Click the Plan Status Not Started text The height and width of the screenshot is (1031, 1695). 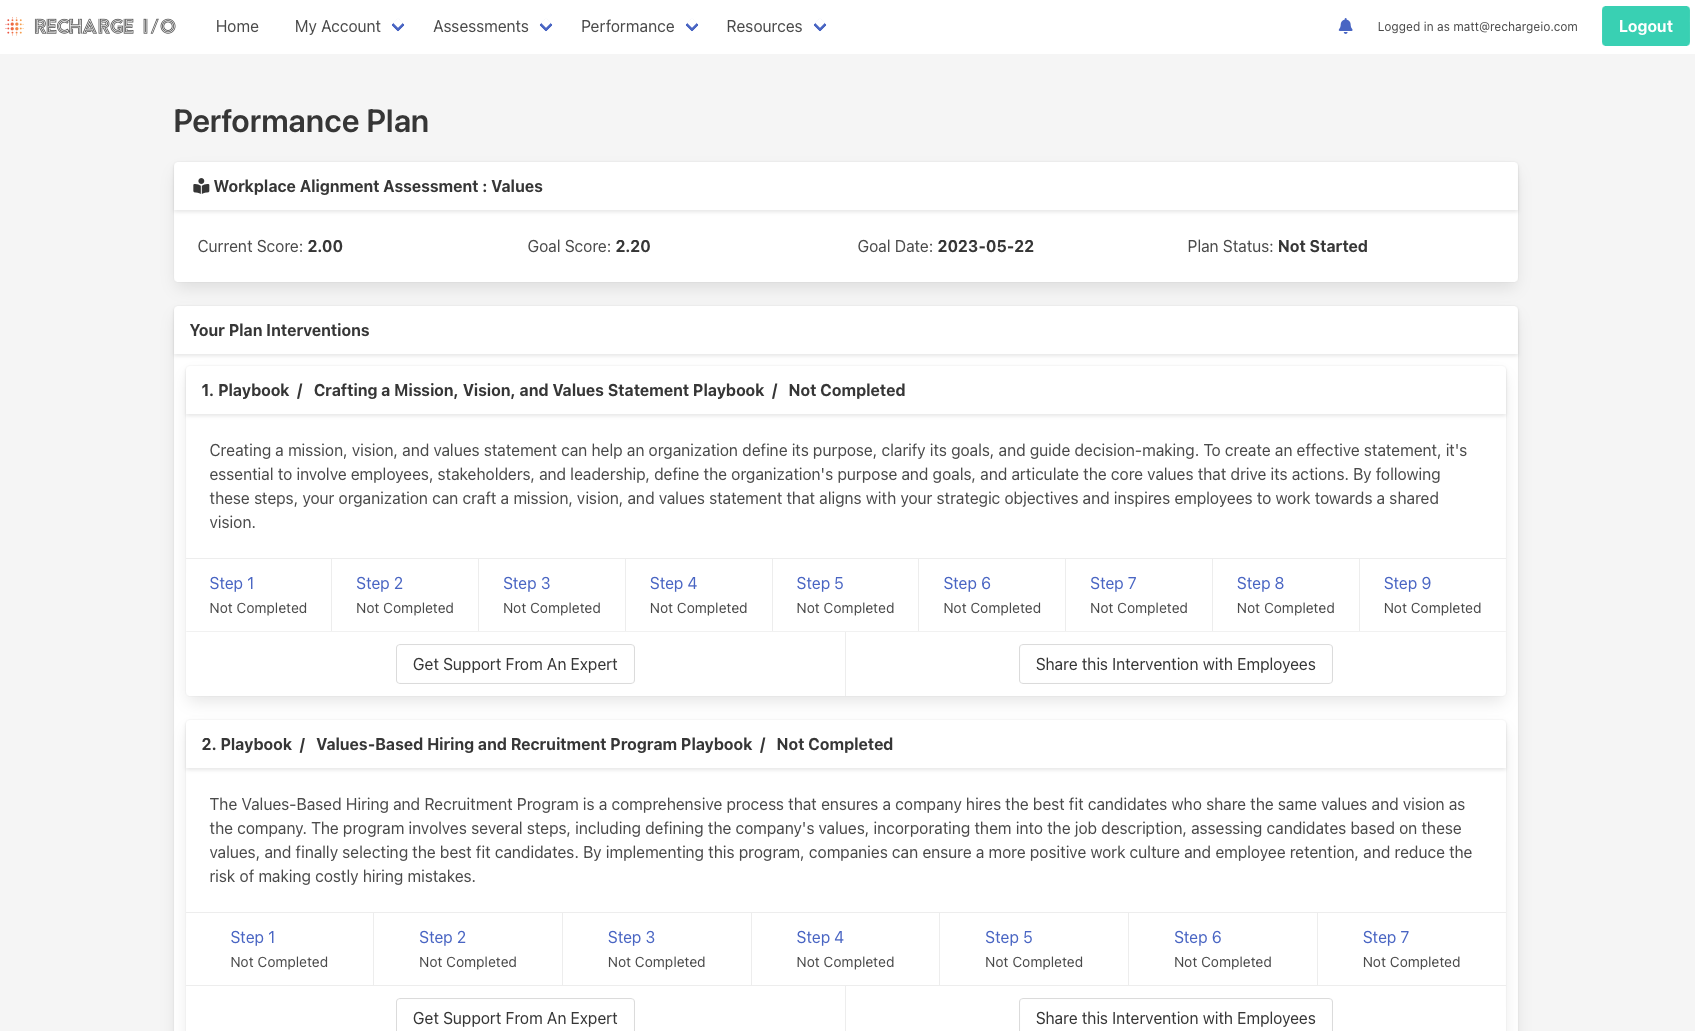point(1277,246)
